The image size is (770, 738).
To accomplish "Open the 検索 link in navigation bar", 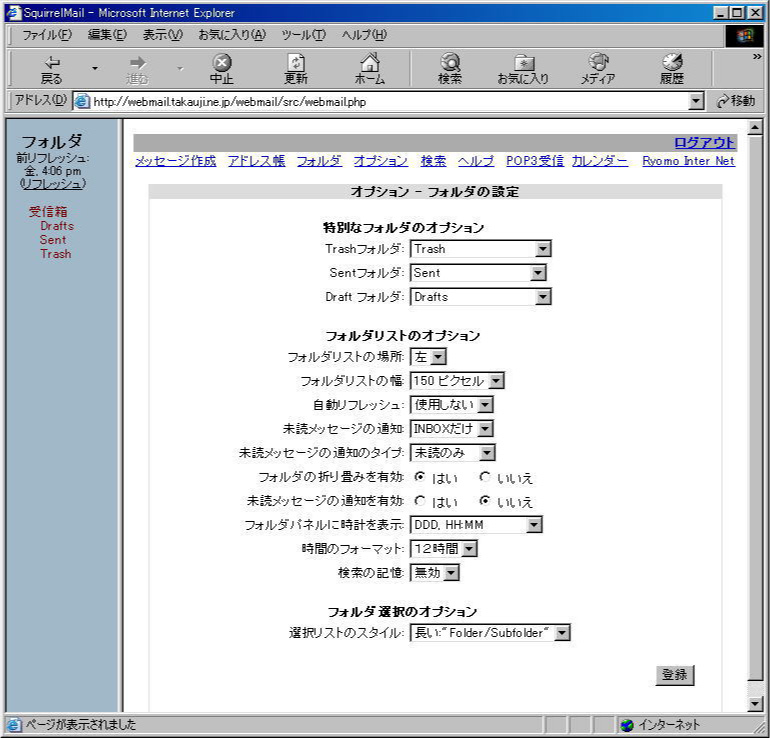I will [x=433, y=161].
